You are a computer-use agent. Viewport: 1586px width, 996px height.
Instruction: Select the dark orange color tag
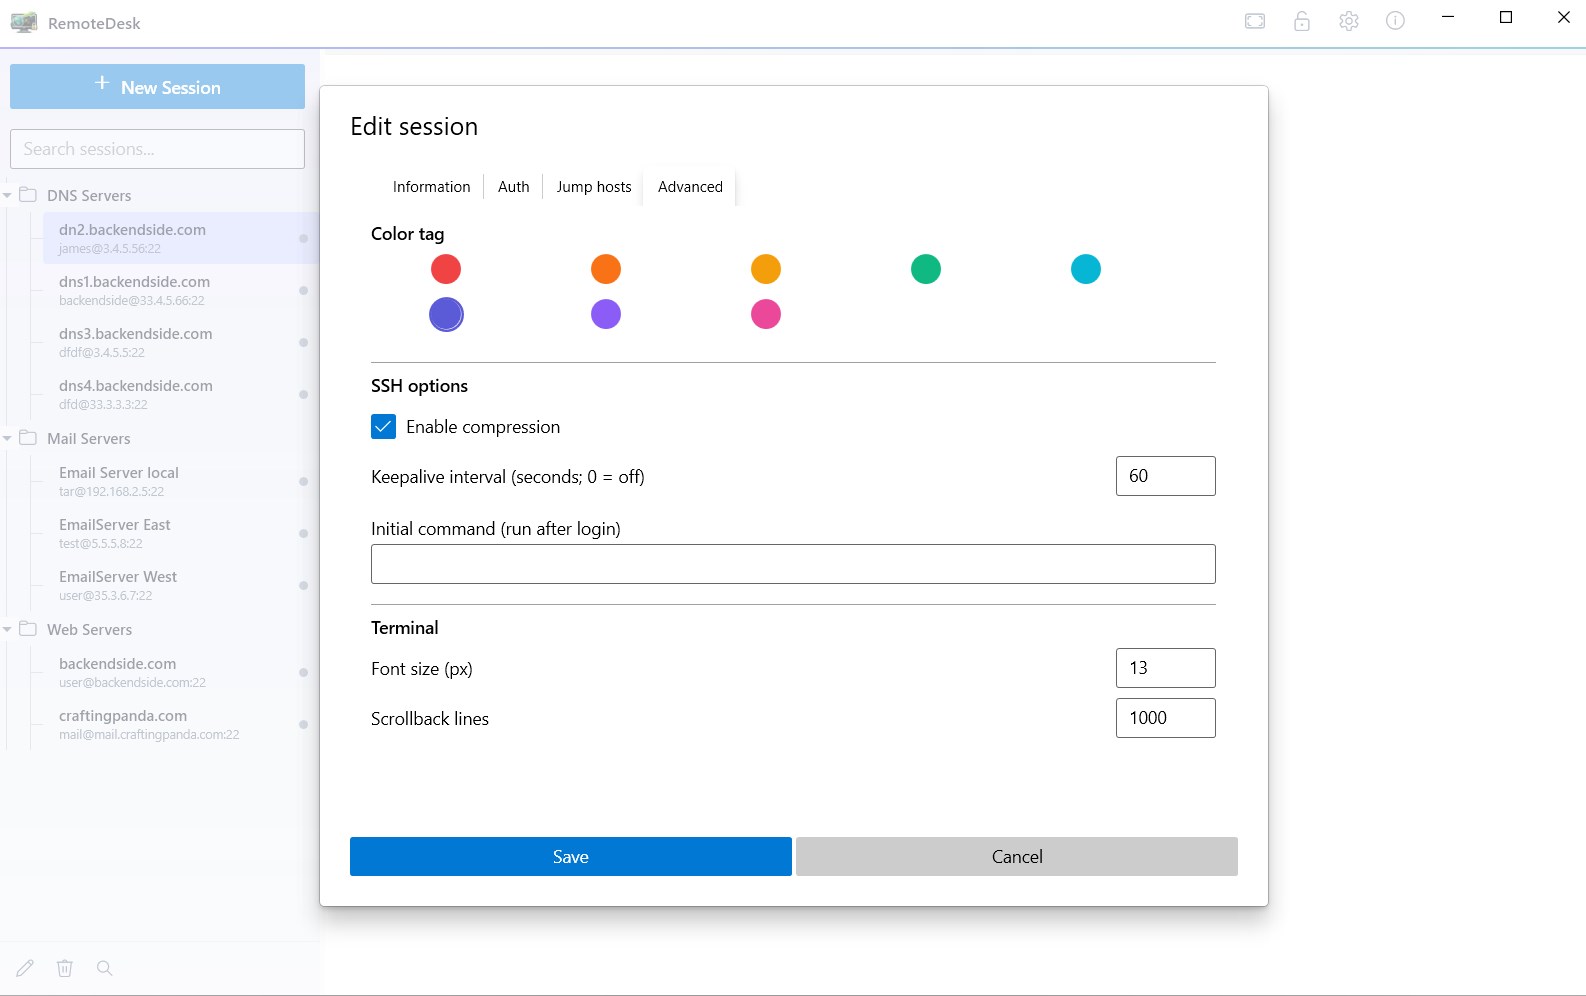coord(606,269)
